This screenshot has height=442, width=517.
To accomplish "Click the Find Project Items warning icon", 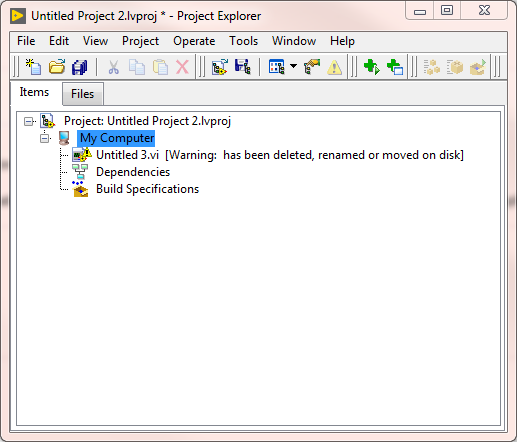I will click(334, 67).
